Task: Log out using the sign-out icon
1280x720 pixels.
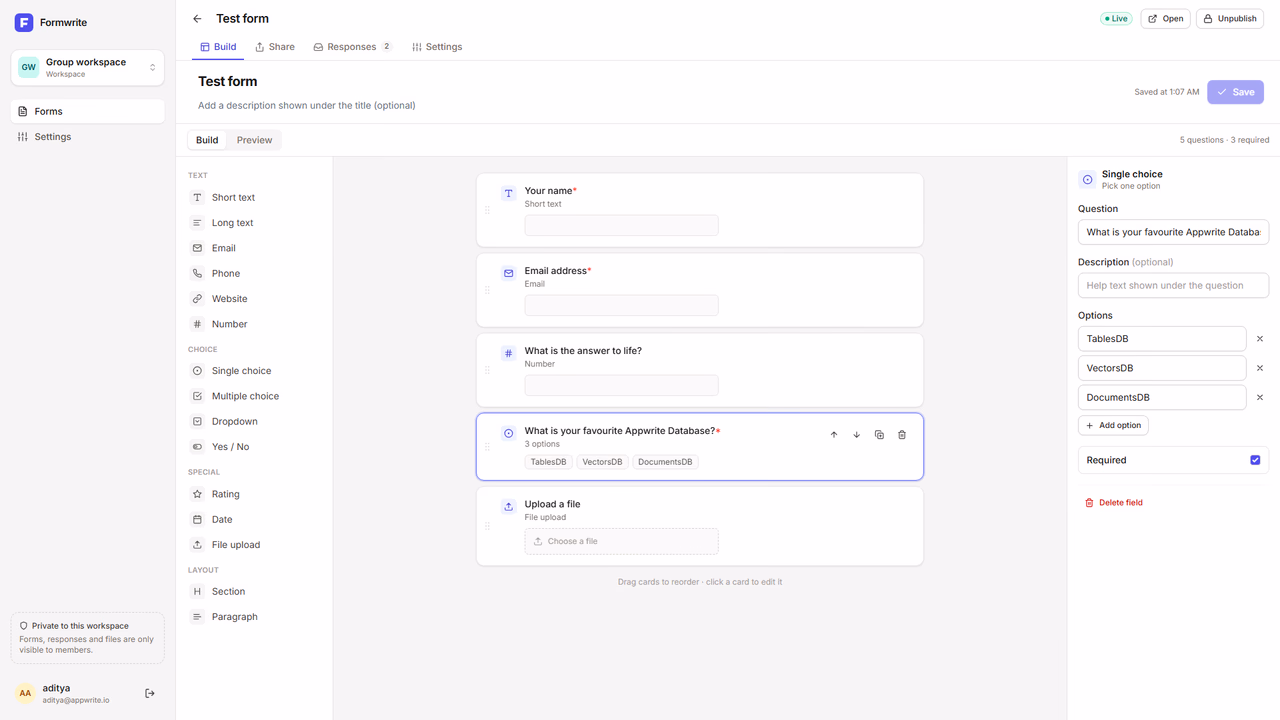Action: (x=150, y=693)
